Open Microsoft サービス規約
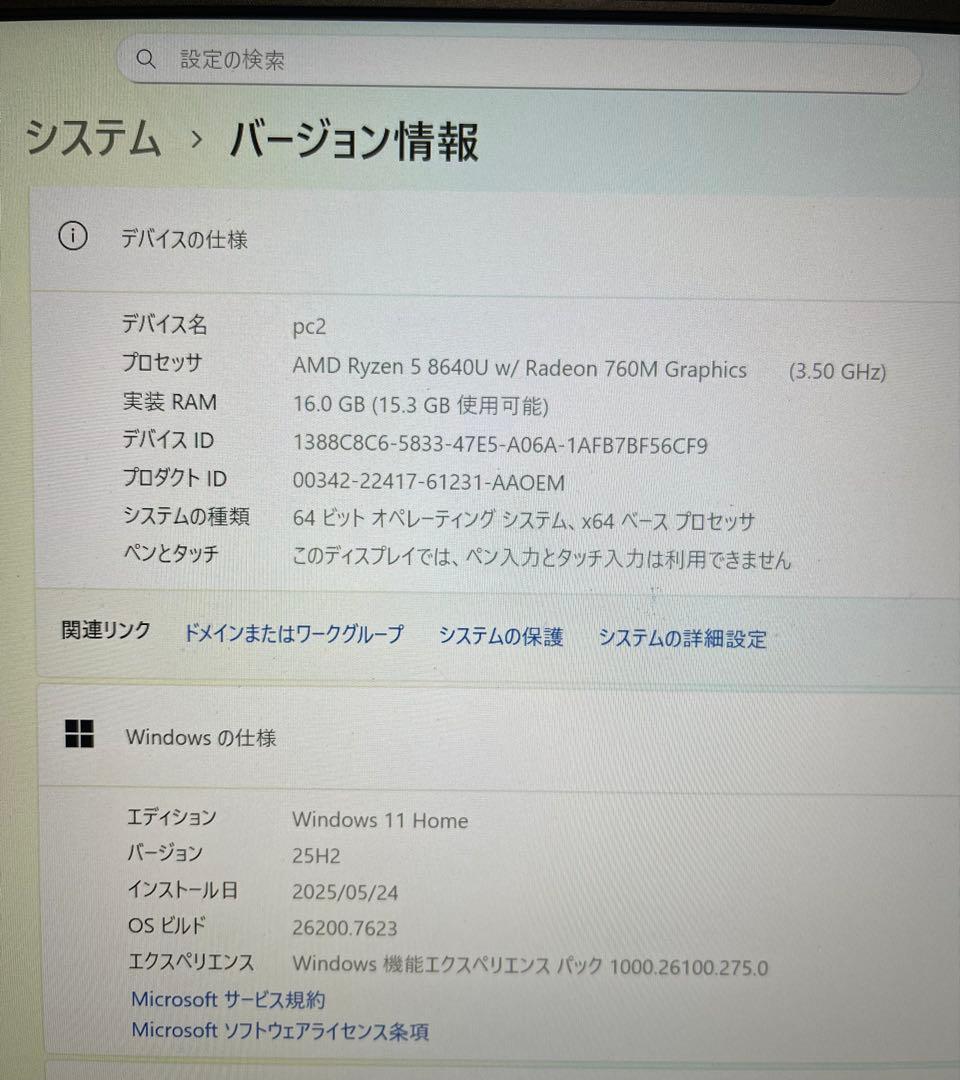This screenshot has height=1080, width=960. [226, 999]
